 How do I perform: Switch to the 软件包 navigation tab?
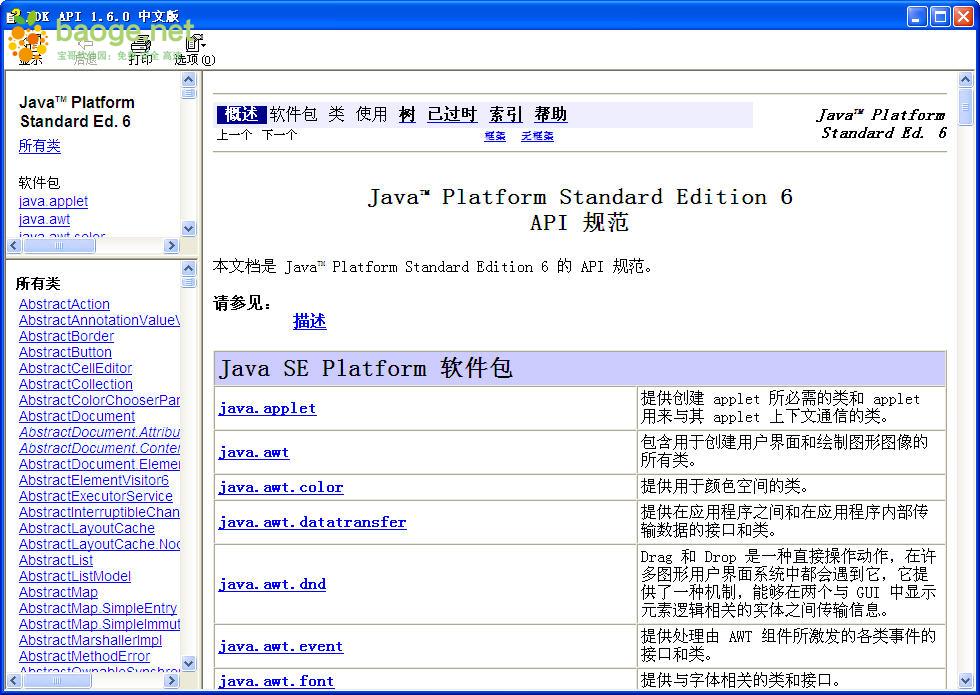pos(291,114)
